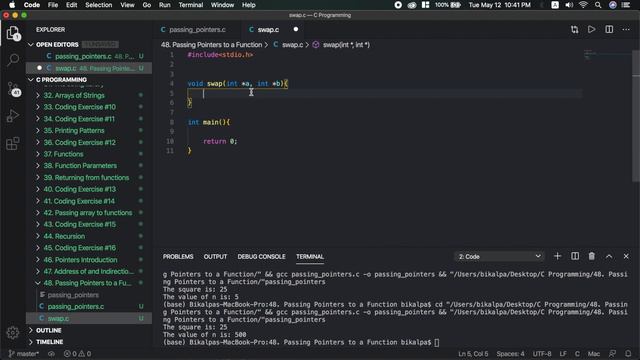This screenshot has width=640, height=360.
Task: Close the terminal panel
Action: [626, 256]
